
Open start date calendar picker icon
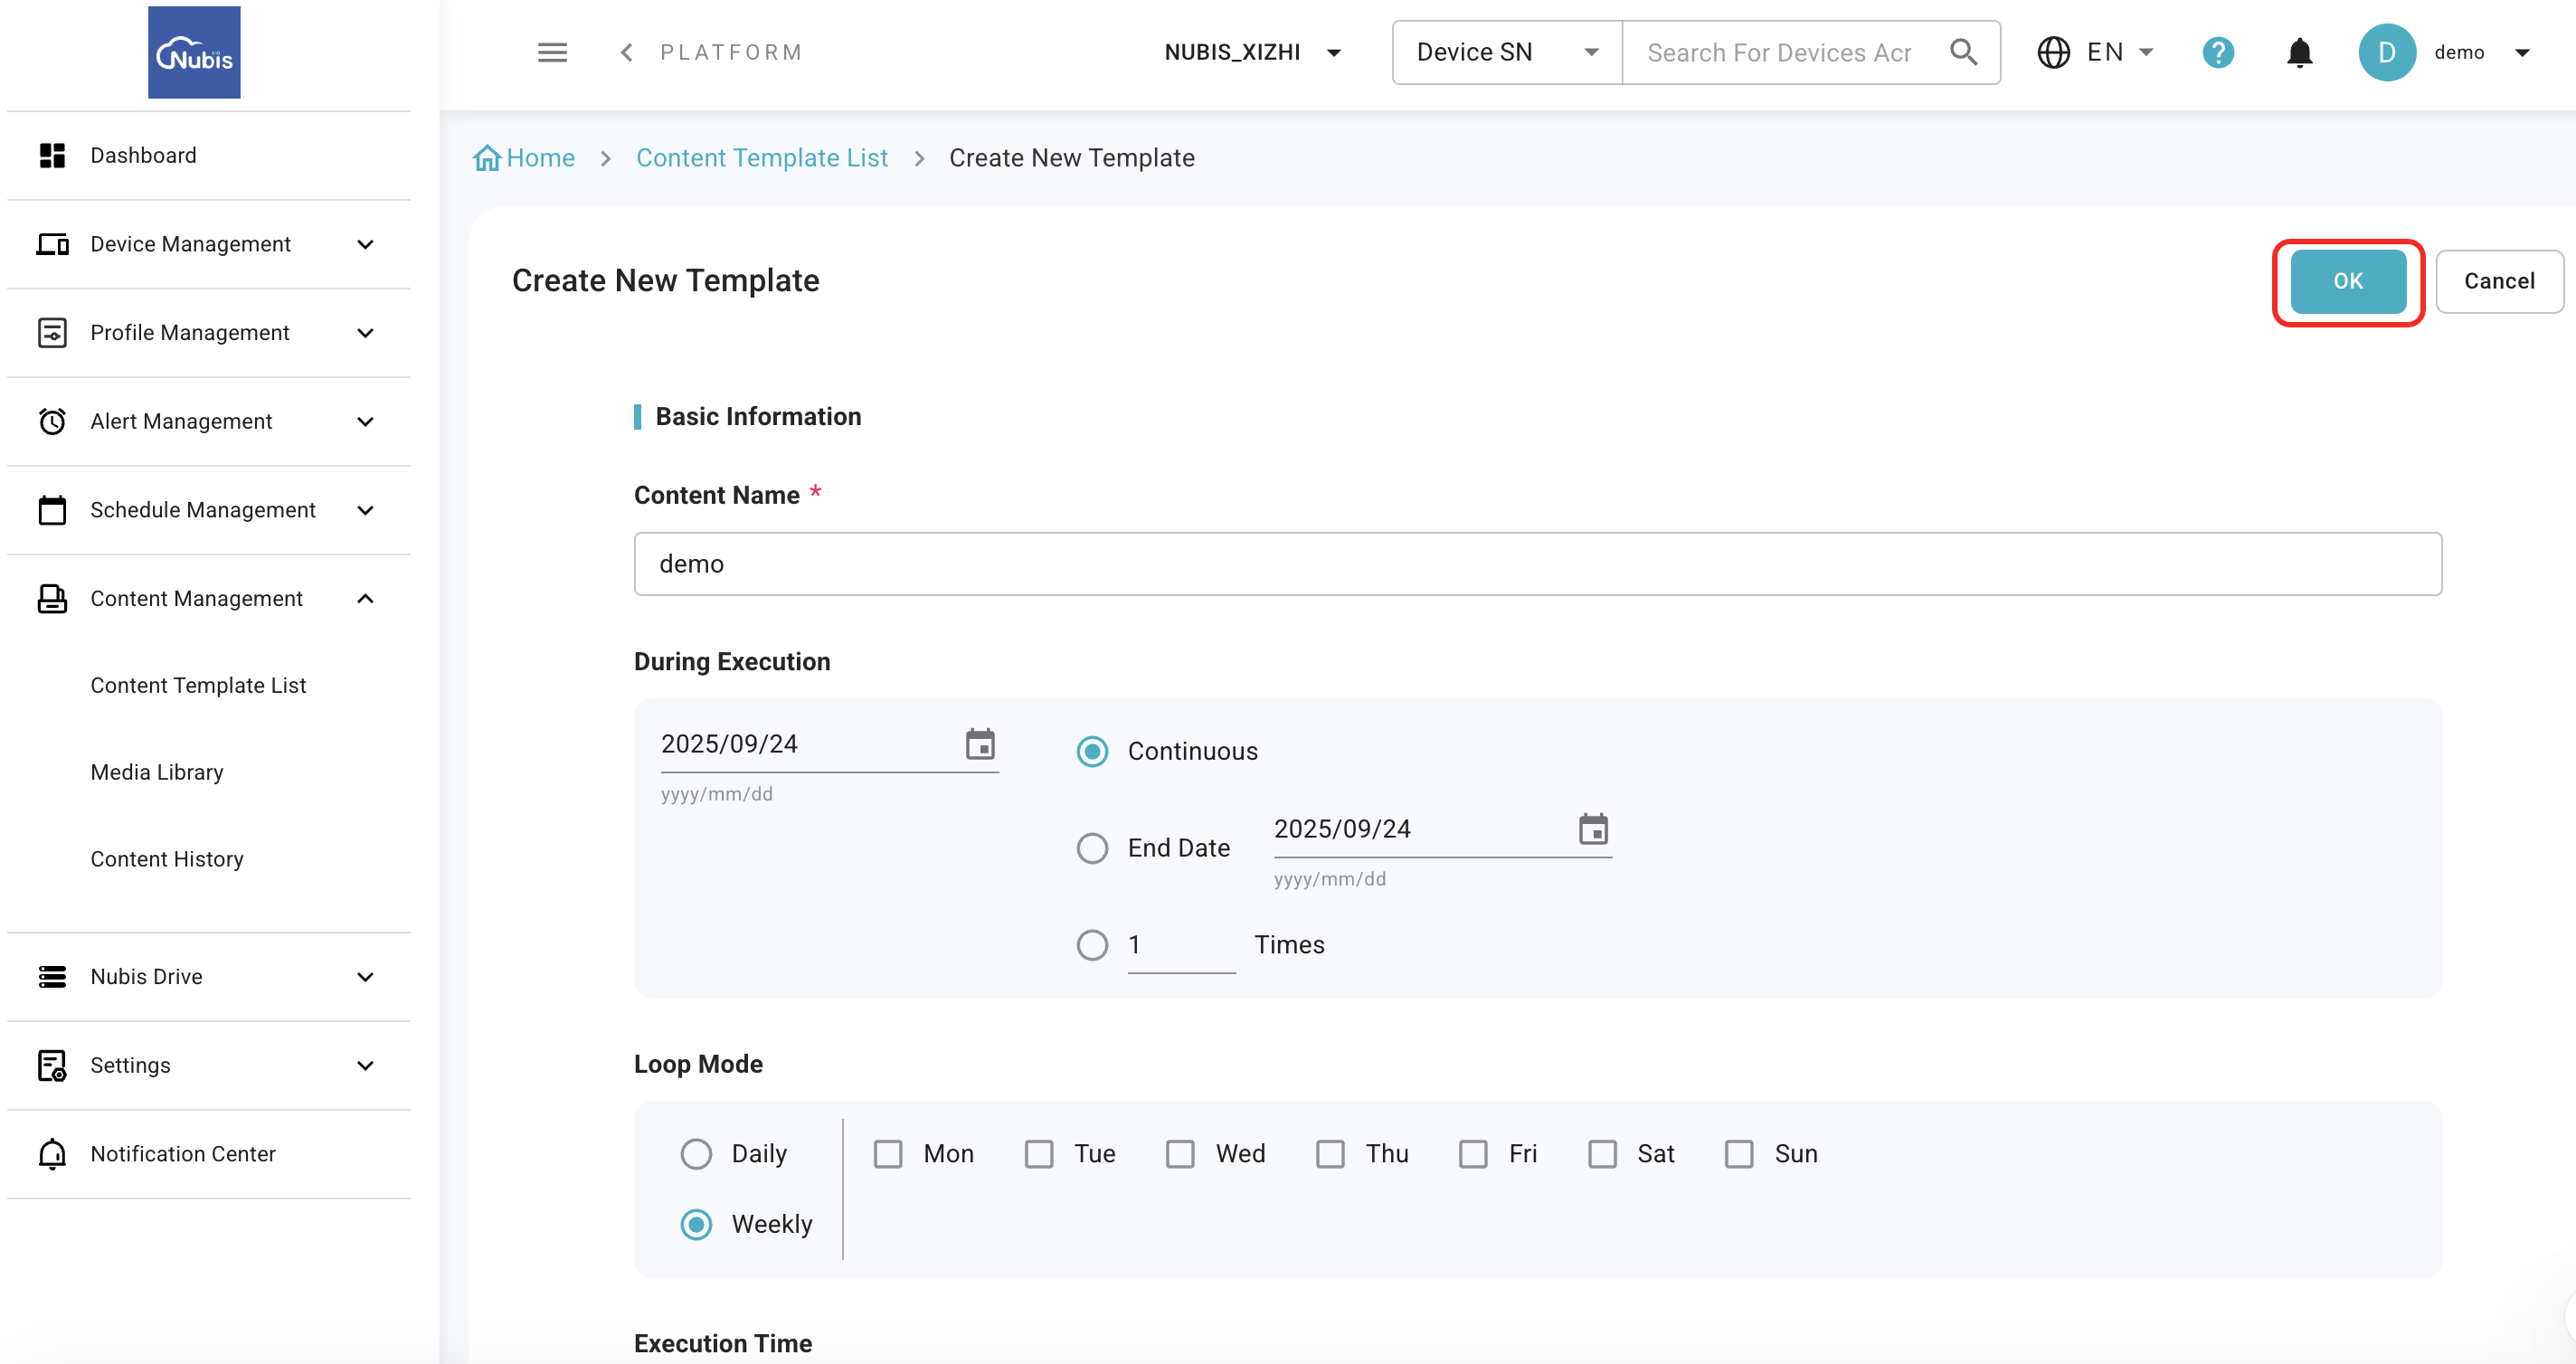[x=980, y=744]
